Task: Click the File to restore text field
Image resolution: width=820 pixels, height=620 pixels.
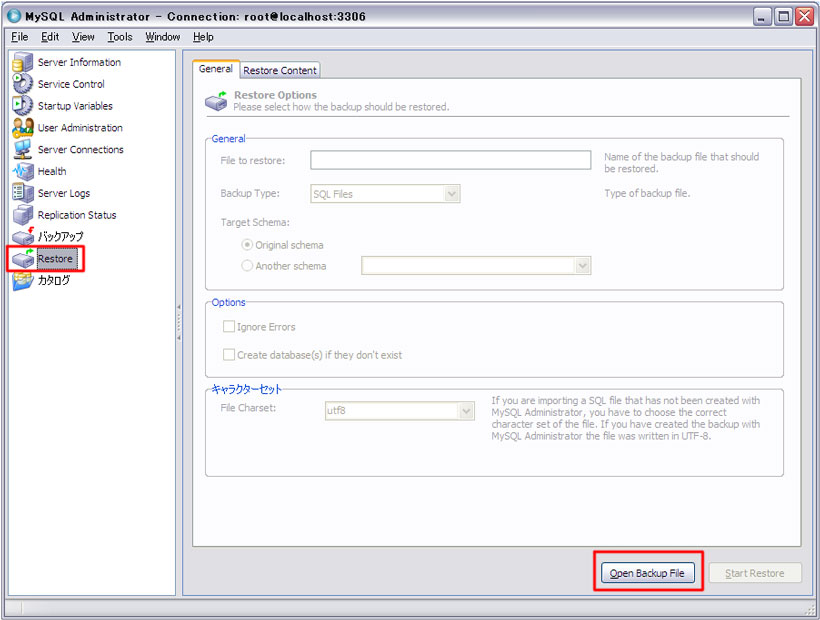Action: (x=451, y=160)
